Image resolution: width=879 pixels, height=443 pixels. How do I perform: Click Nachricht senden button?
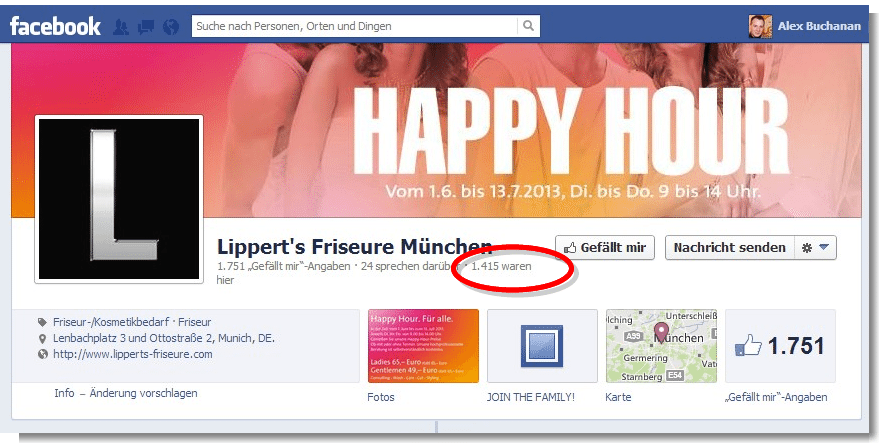click(x=729, y=247)
